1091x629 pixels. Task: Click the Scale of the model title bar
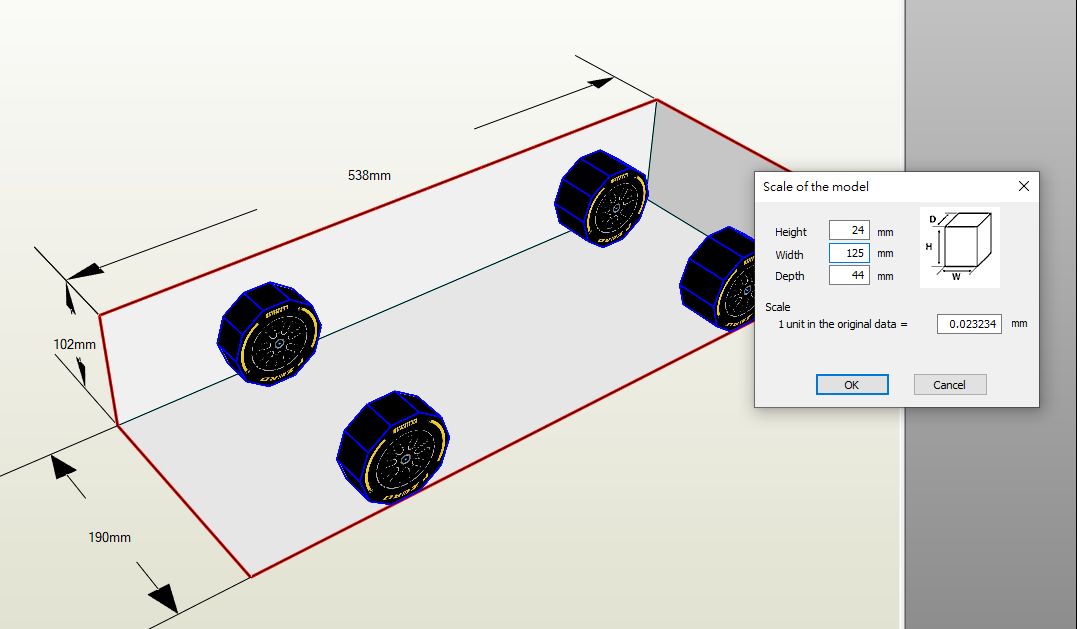[x=880, y=186]
